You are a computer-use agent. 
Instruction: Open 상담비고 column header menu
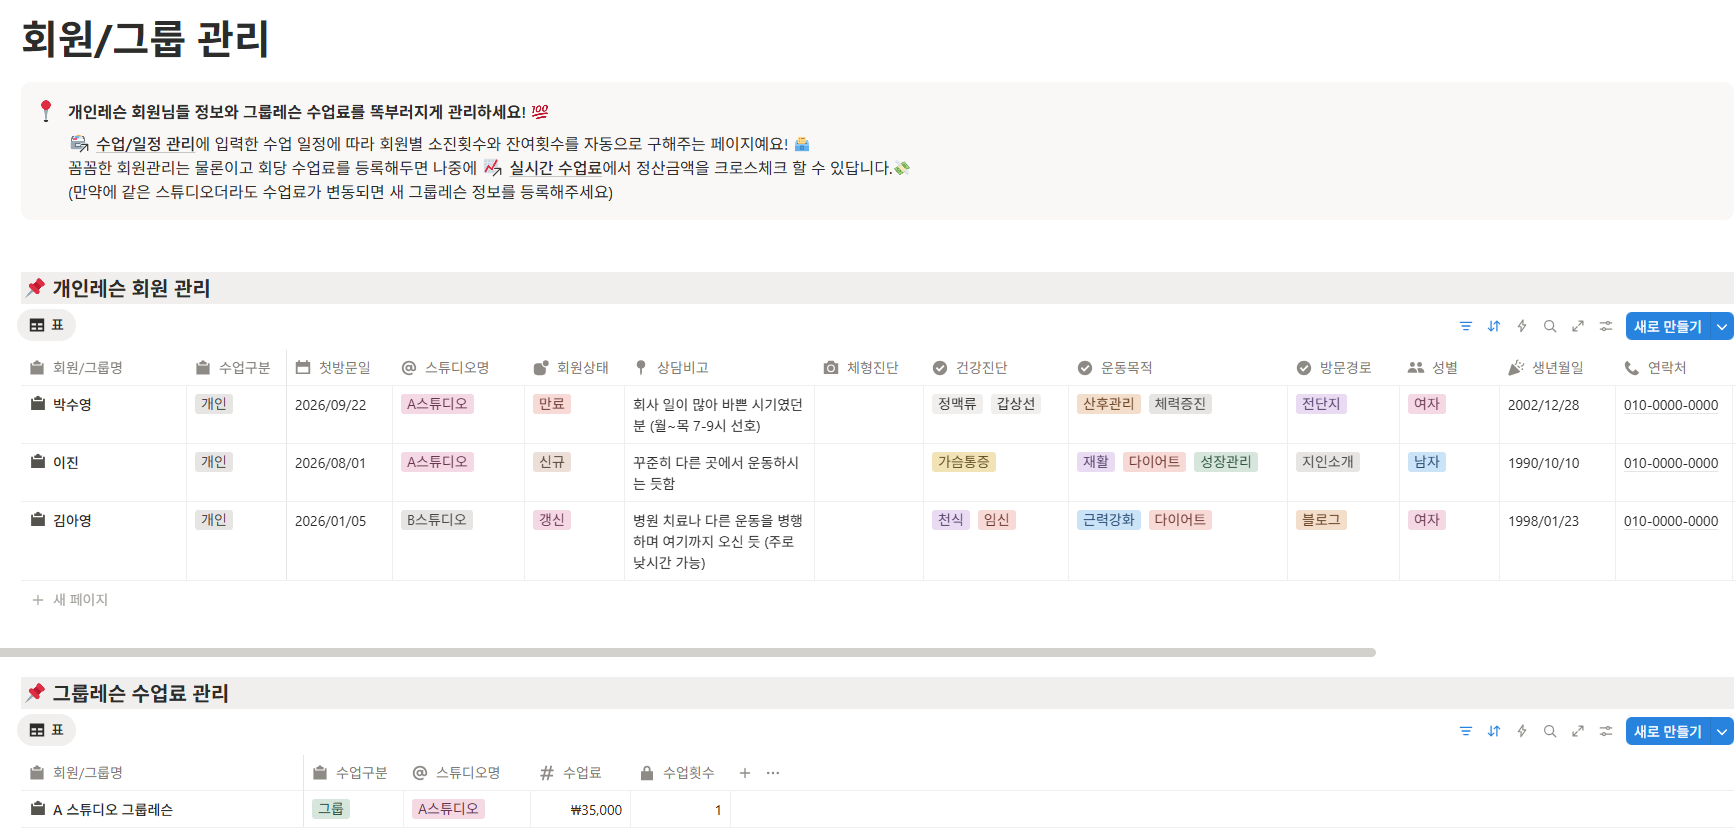(719, 368)
